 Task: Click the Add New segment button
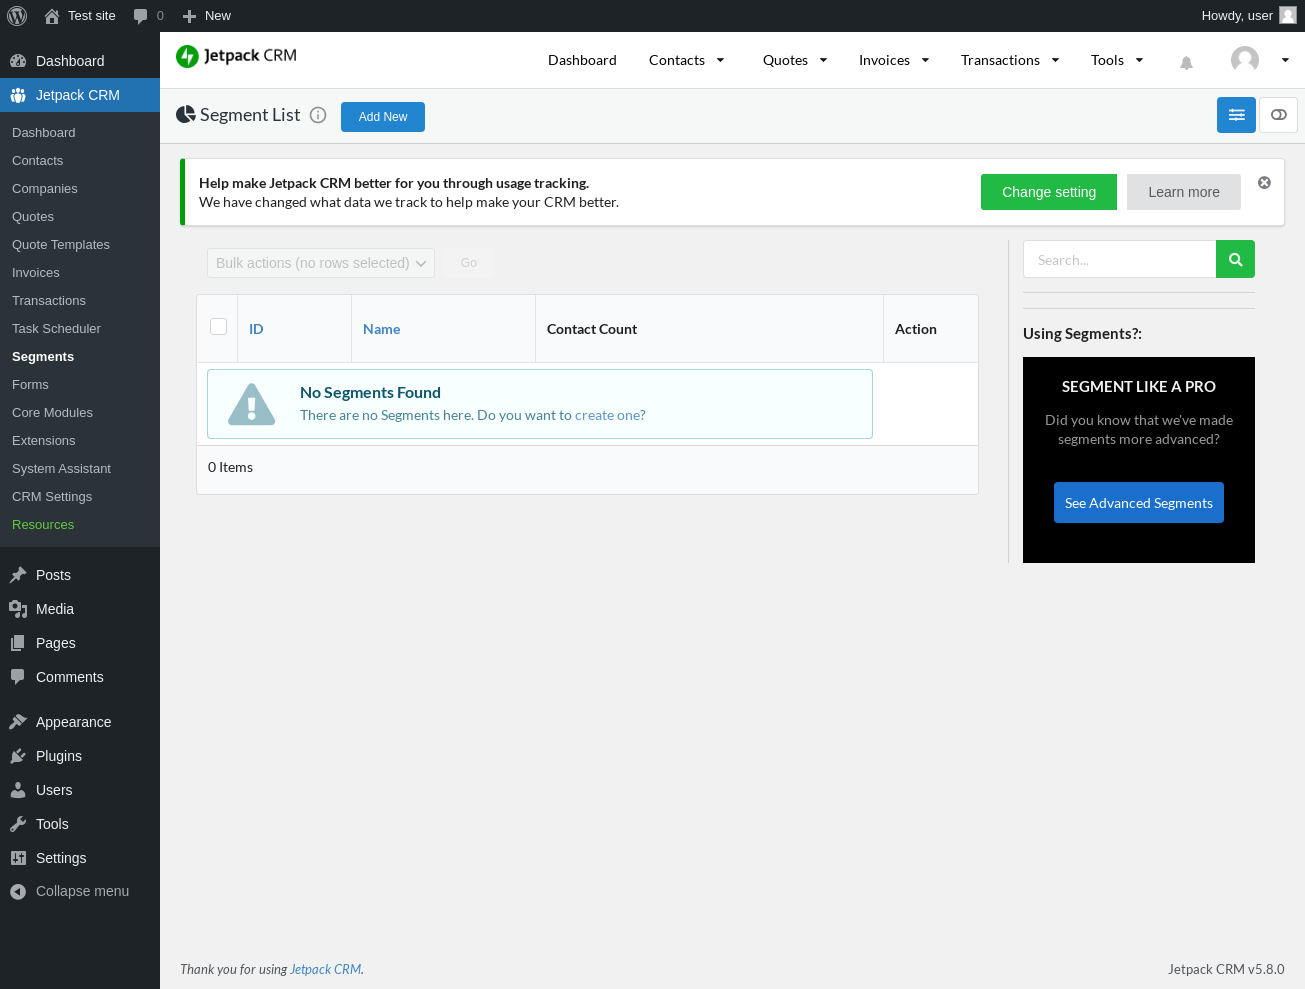[383, 117]
